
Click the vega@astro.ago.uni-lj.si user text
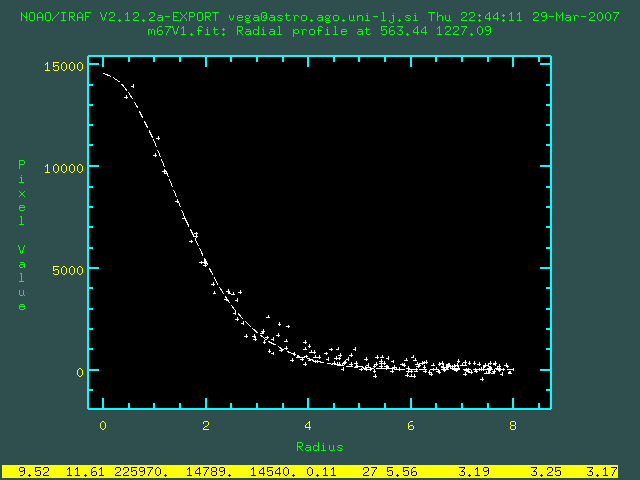(323, 17)
